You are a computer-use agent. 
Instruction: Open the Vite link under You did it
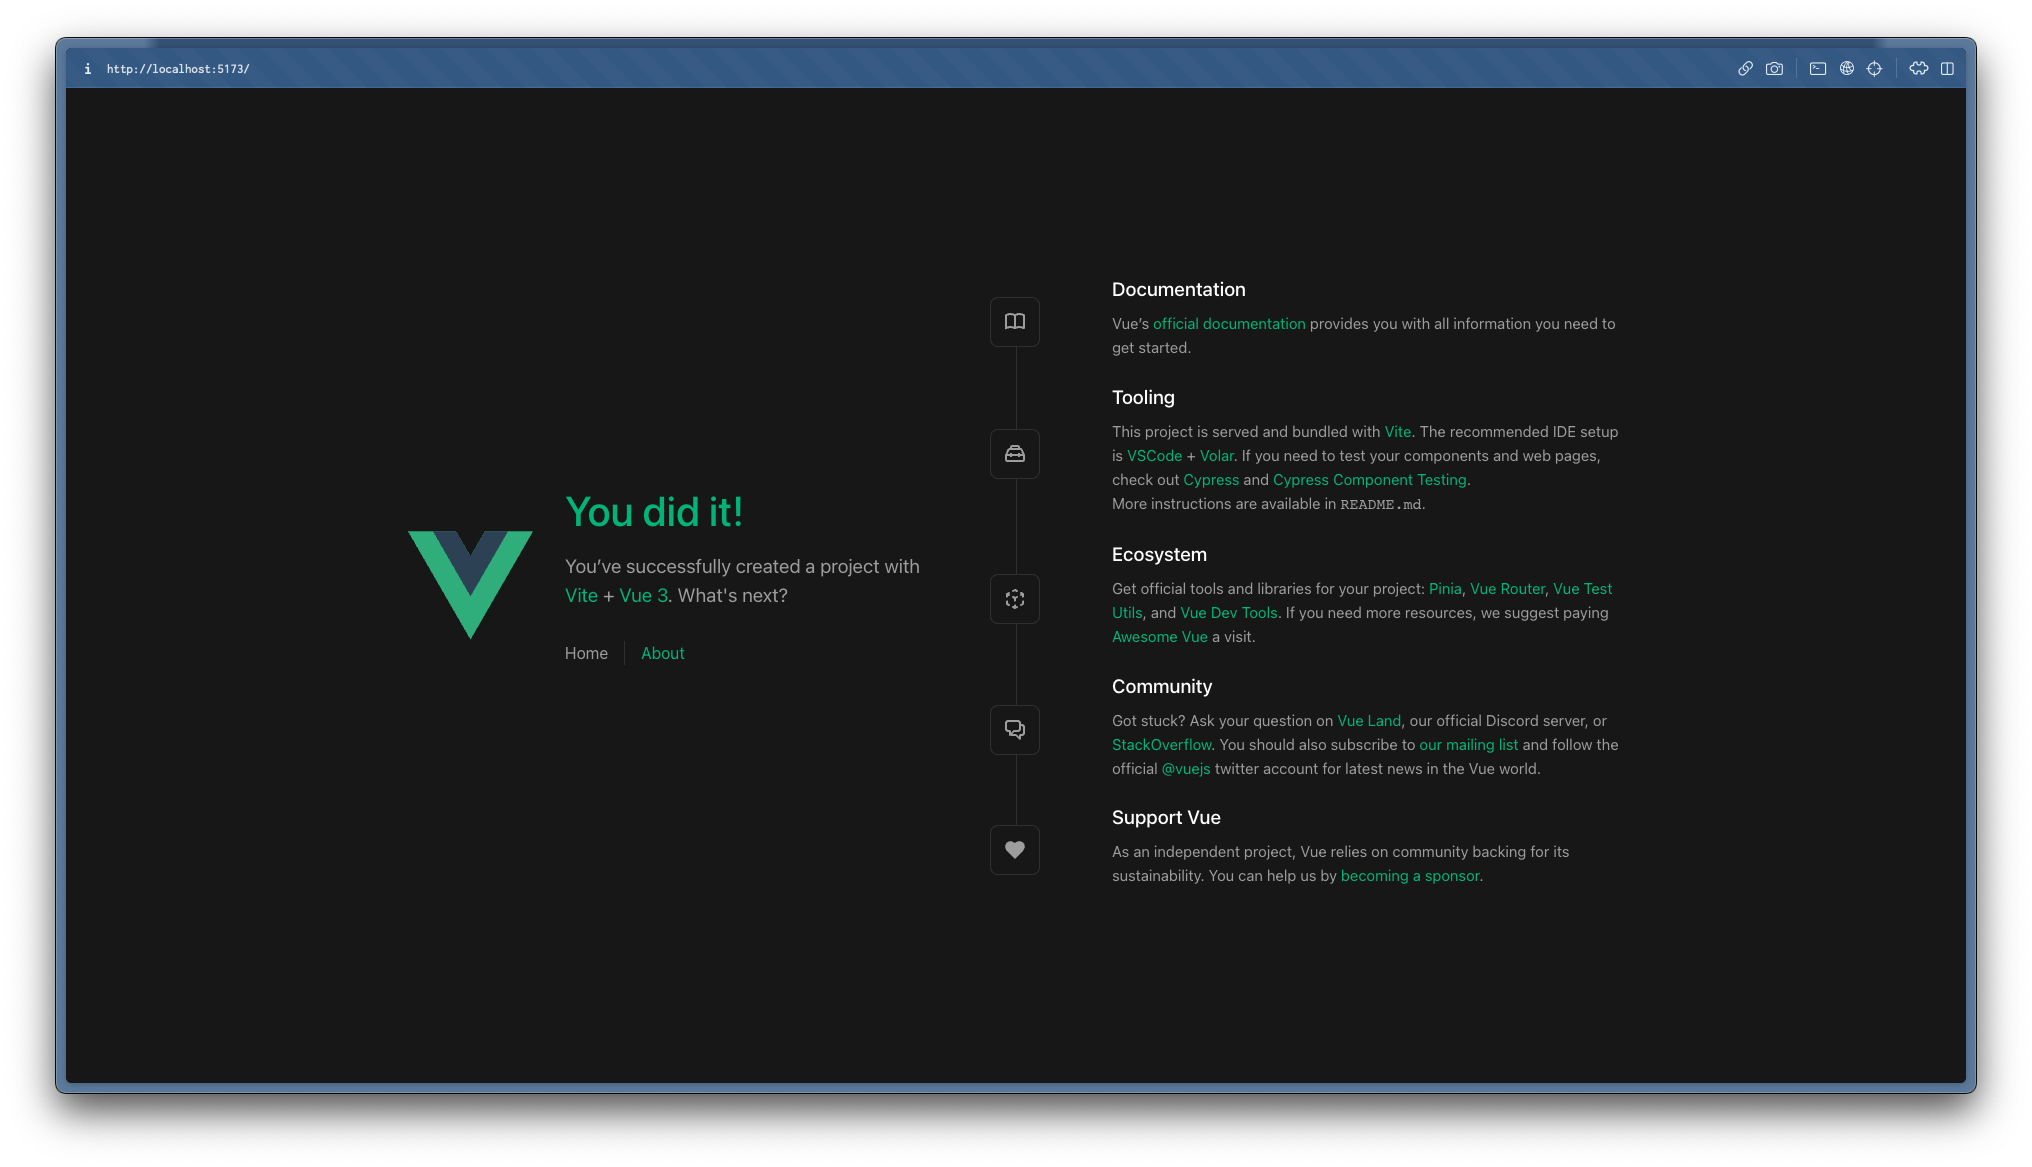[x=581, y=596]
